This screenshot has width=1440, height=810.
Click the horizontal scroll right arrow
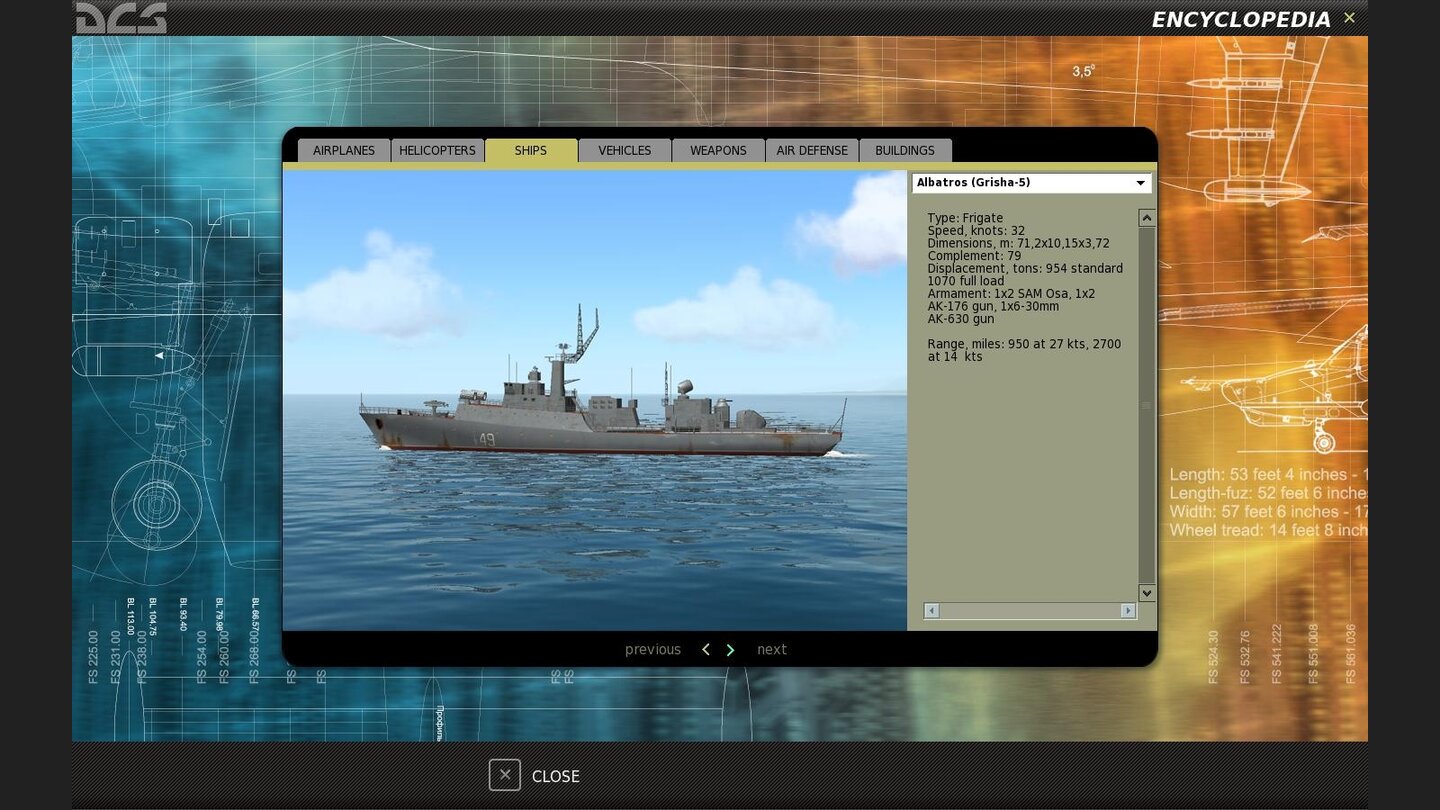click(1128, 610)
